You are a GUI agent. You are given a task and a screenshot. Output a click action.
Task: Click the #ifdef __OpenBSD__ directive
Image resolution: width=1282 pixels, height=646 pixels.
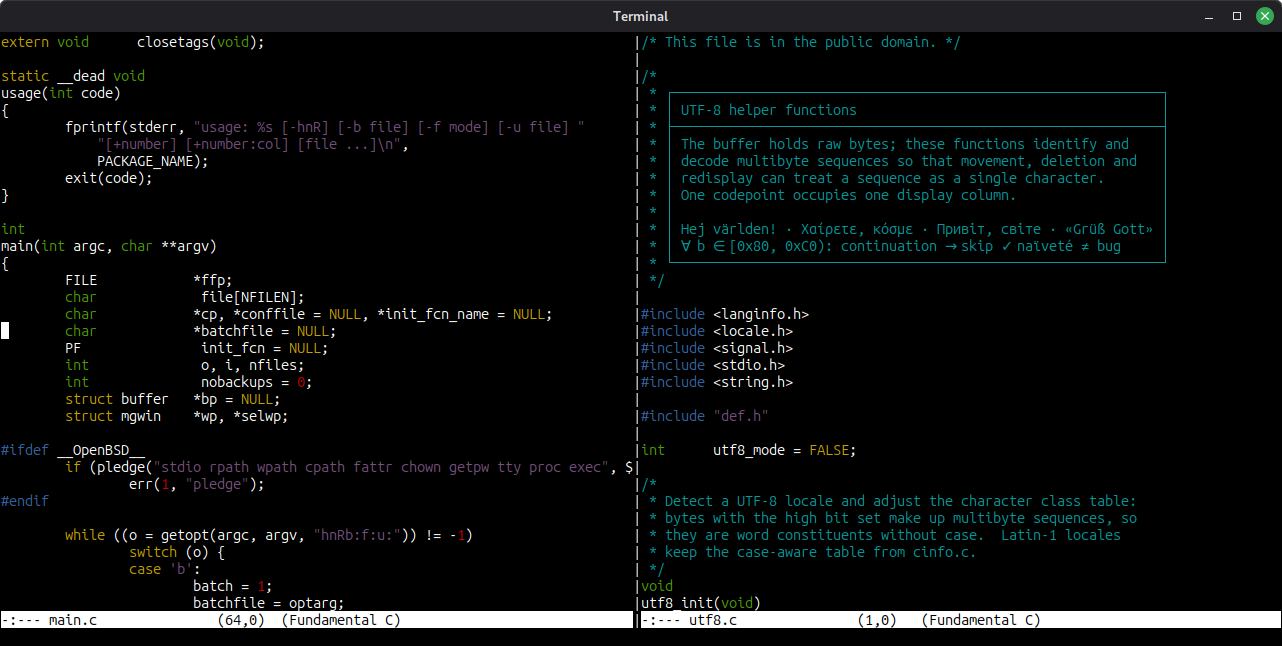pos(73,450)
